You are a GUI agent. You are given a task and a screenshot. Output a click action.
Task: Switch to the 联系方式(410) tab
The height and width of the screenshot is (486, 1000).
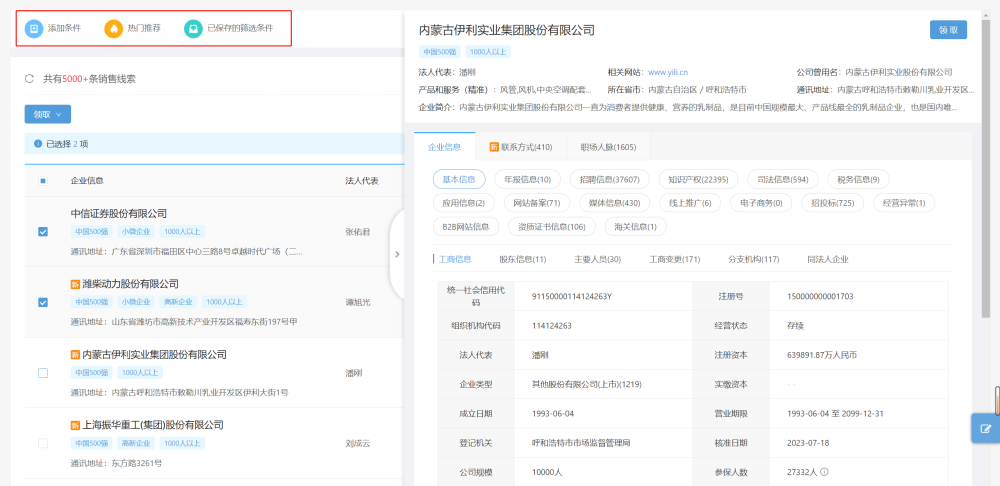pyautogui.click(x=520, y=147)
